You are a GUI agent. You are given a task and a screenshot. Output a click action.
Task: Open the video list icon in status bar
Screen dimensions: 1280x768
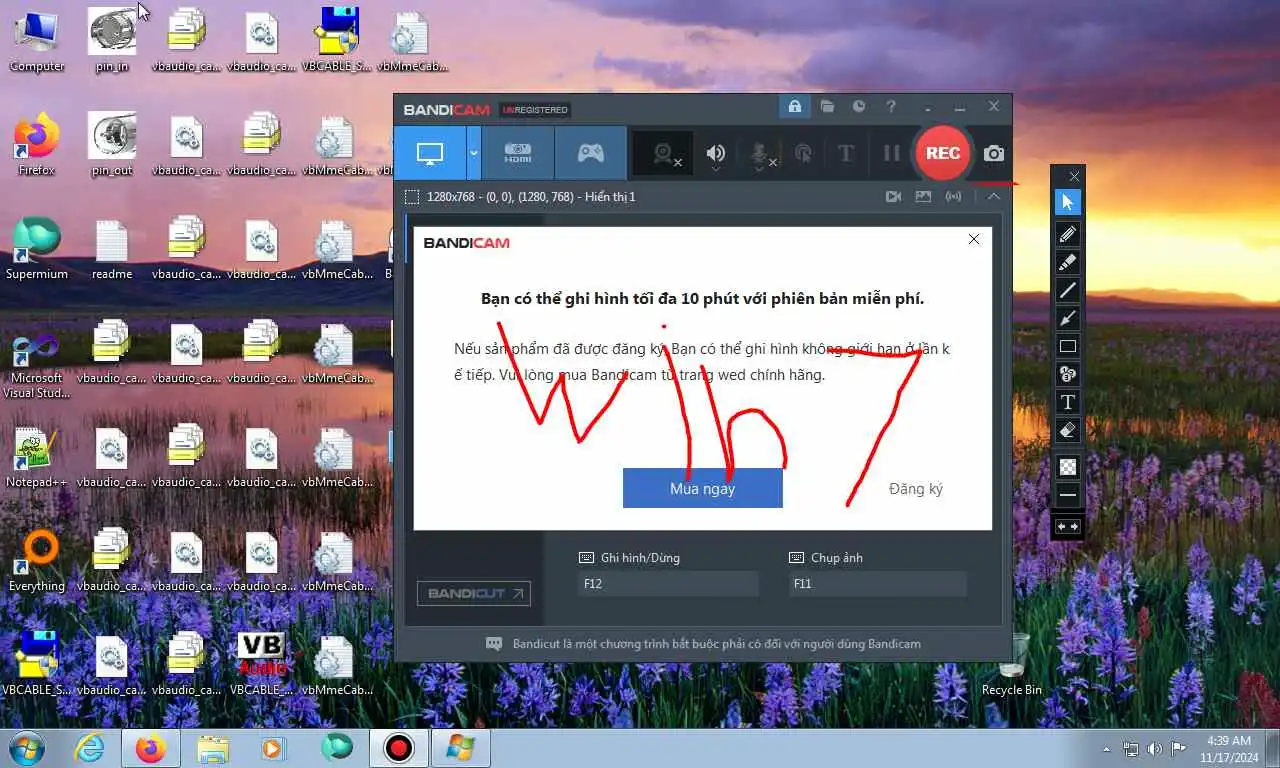tap(893, 197)
